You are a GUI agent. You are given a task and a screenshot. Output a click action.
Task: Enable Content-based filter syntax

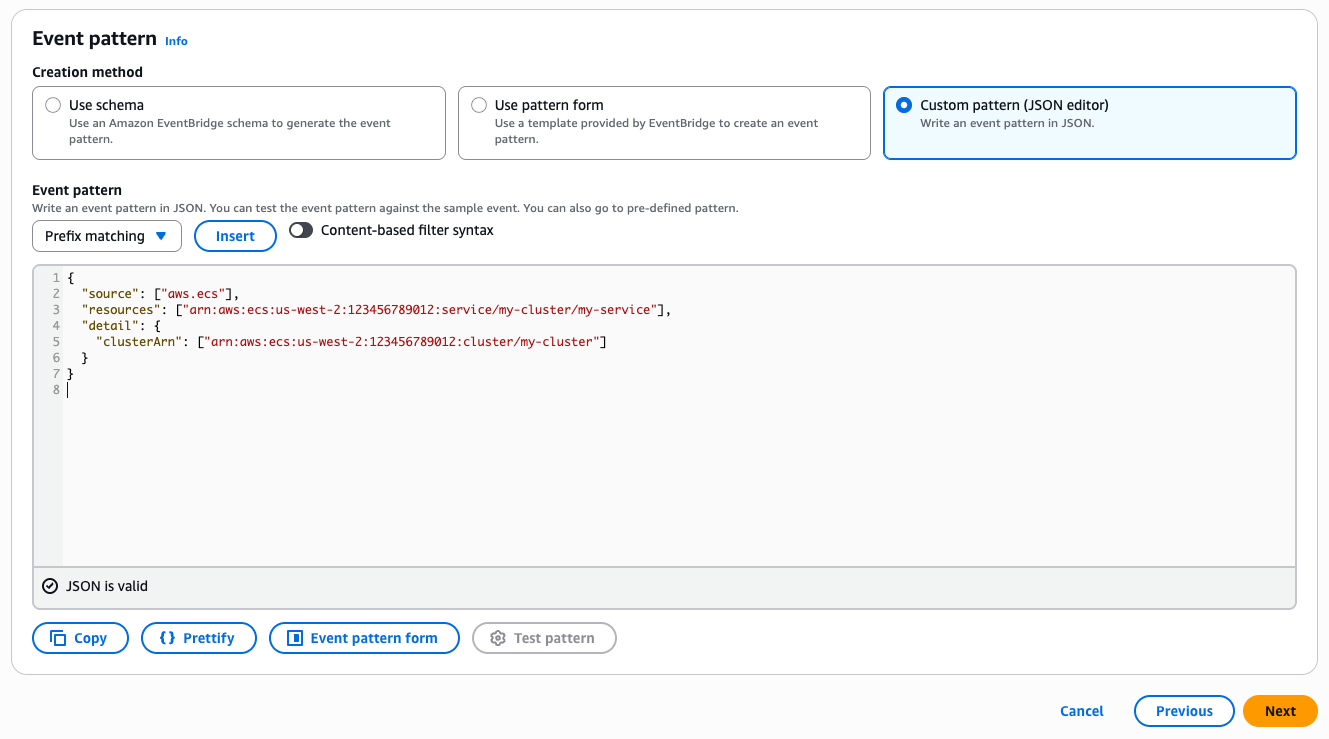(300, 229)
